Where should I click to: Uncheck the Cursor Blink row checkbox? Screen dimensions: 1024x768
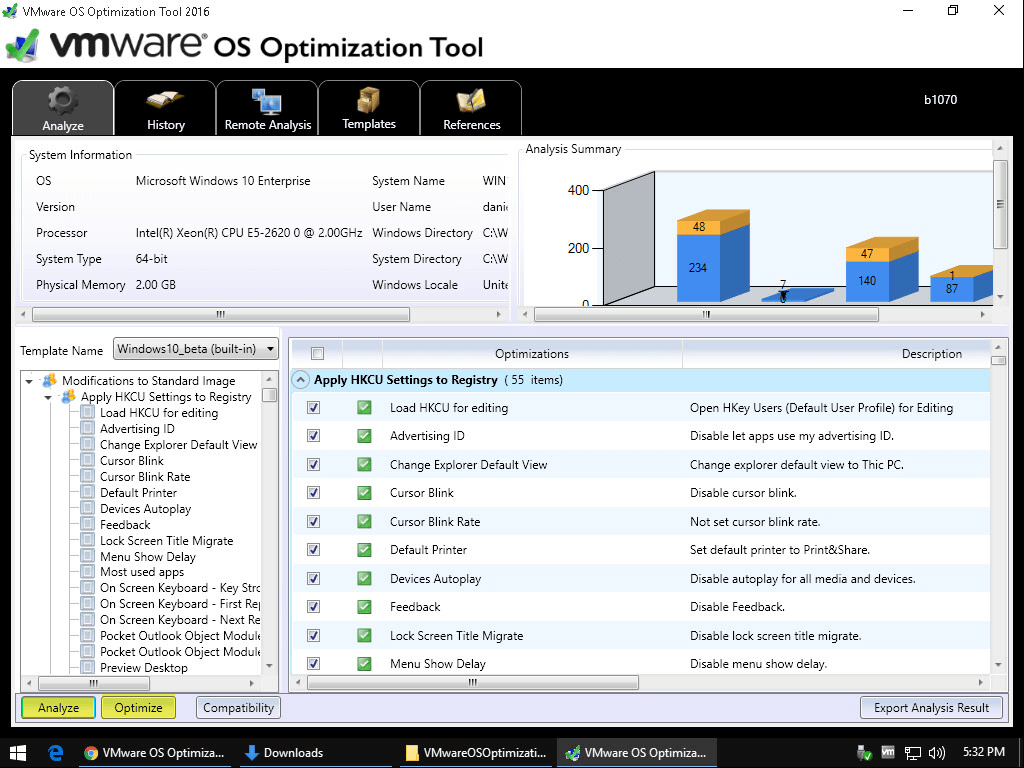point(313,492)
